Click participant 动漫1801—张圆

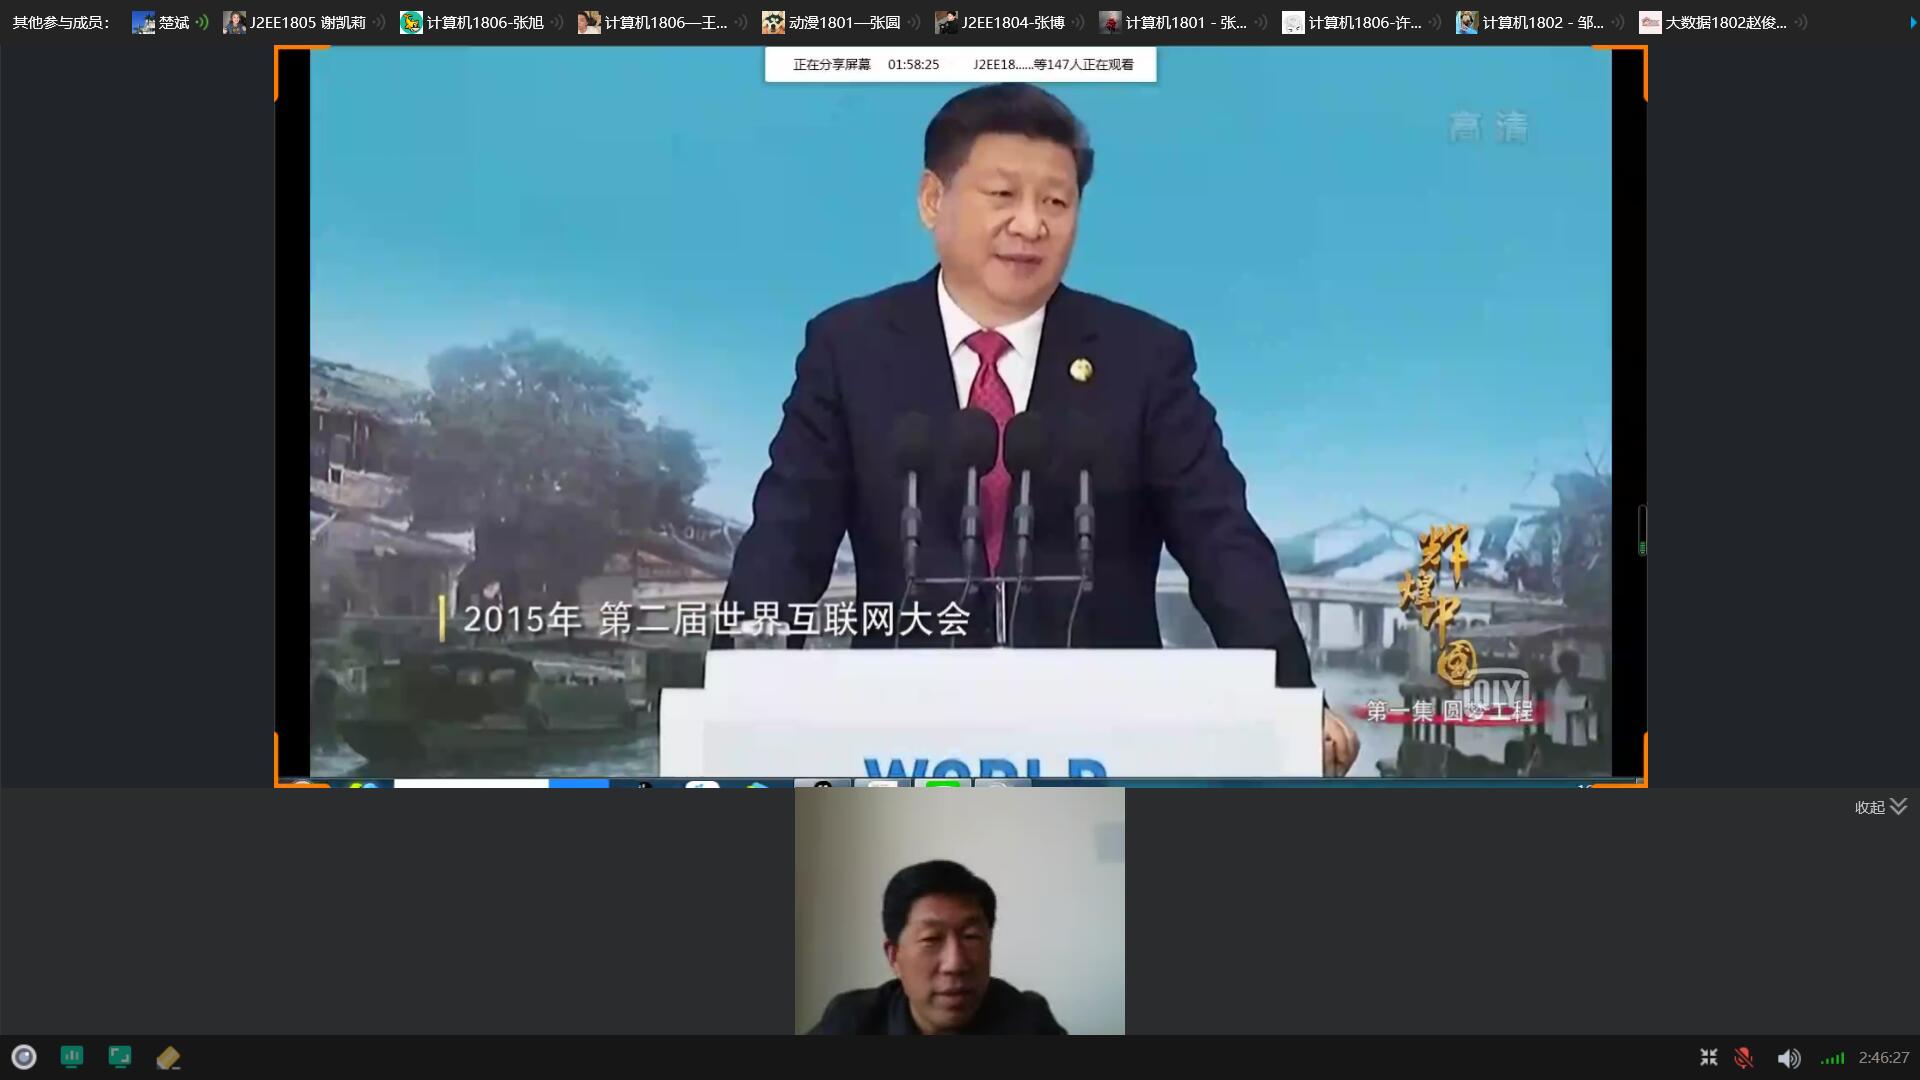coord(833,22)
